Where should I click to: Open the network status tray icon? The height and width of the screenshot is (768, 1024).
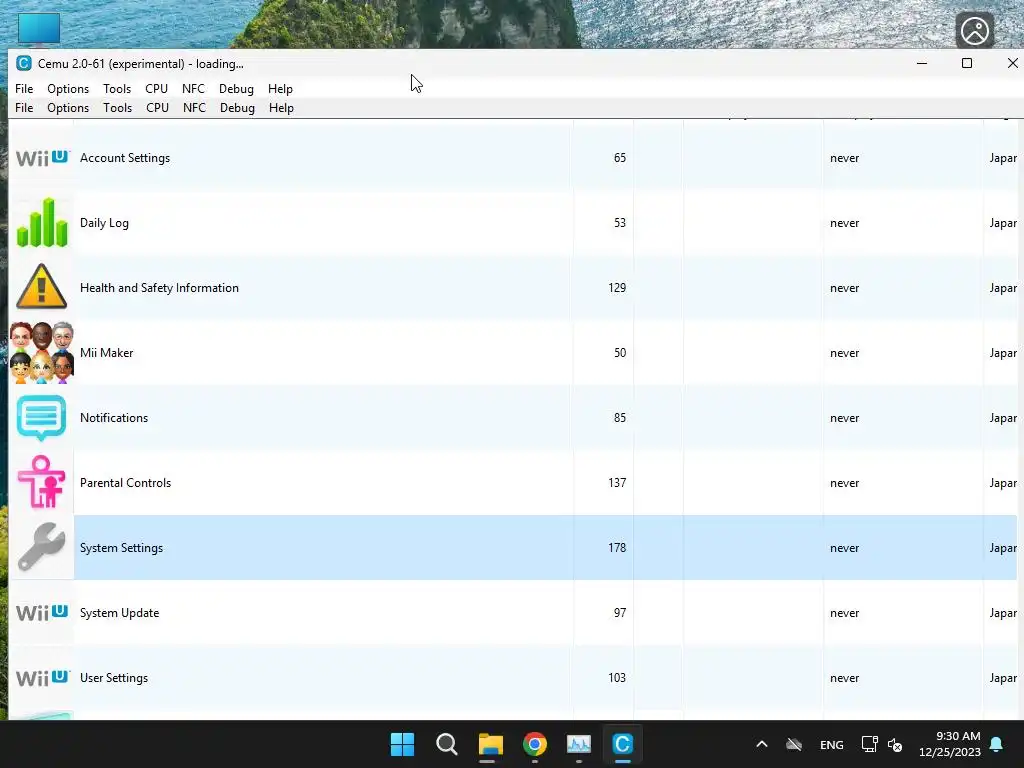[869, 744]
